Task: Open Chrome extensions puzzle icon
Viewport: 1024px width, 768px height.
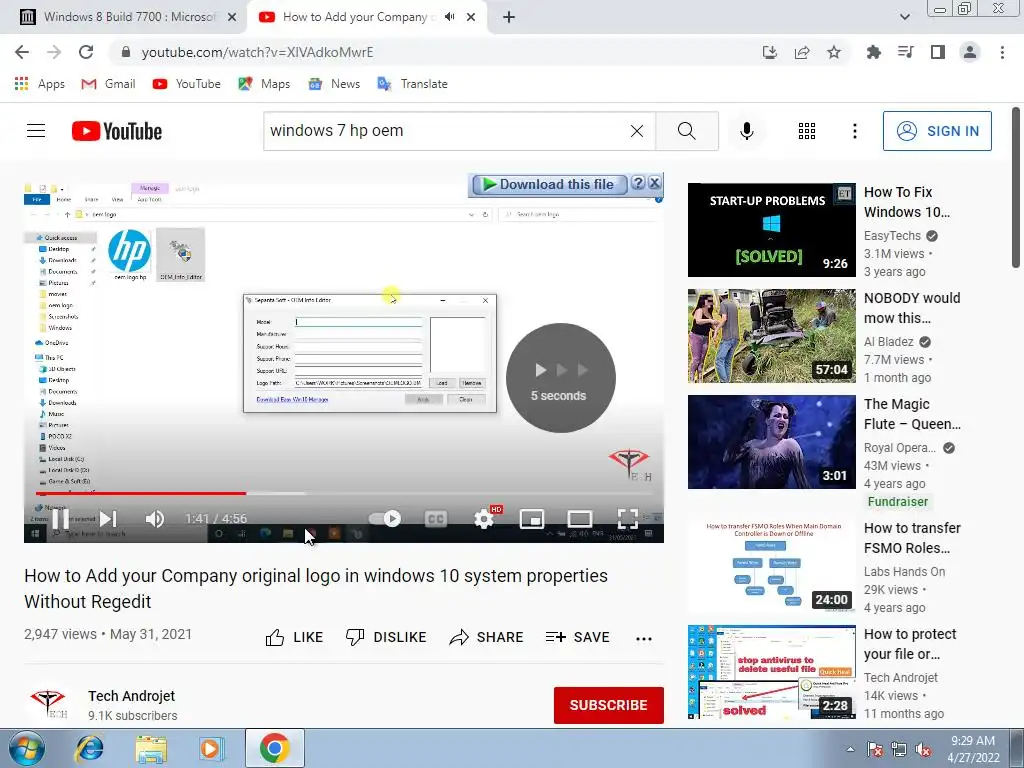Action: click(x=873, y=52)
